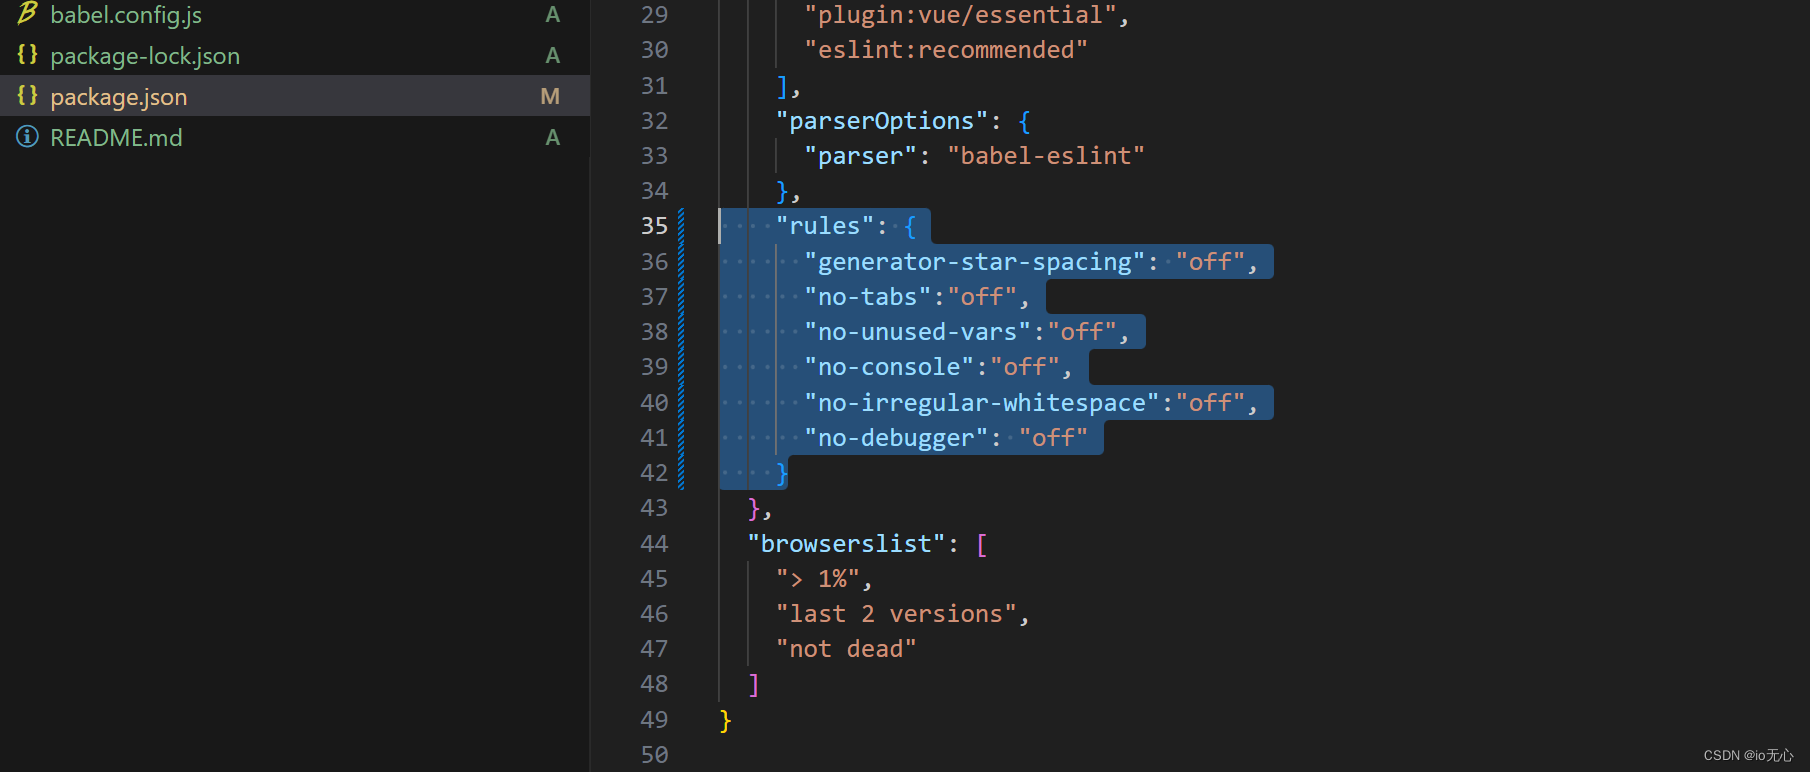Click the "parserOptions" key
Viewport: 1810px width, 772px height.
pyautogui.click(x=882, y=121)
